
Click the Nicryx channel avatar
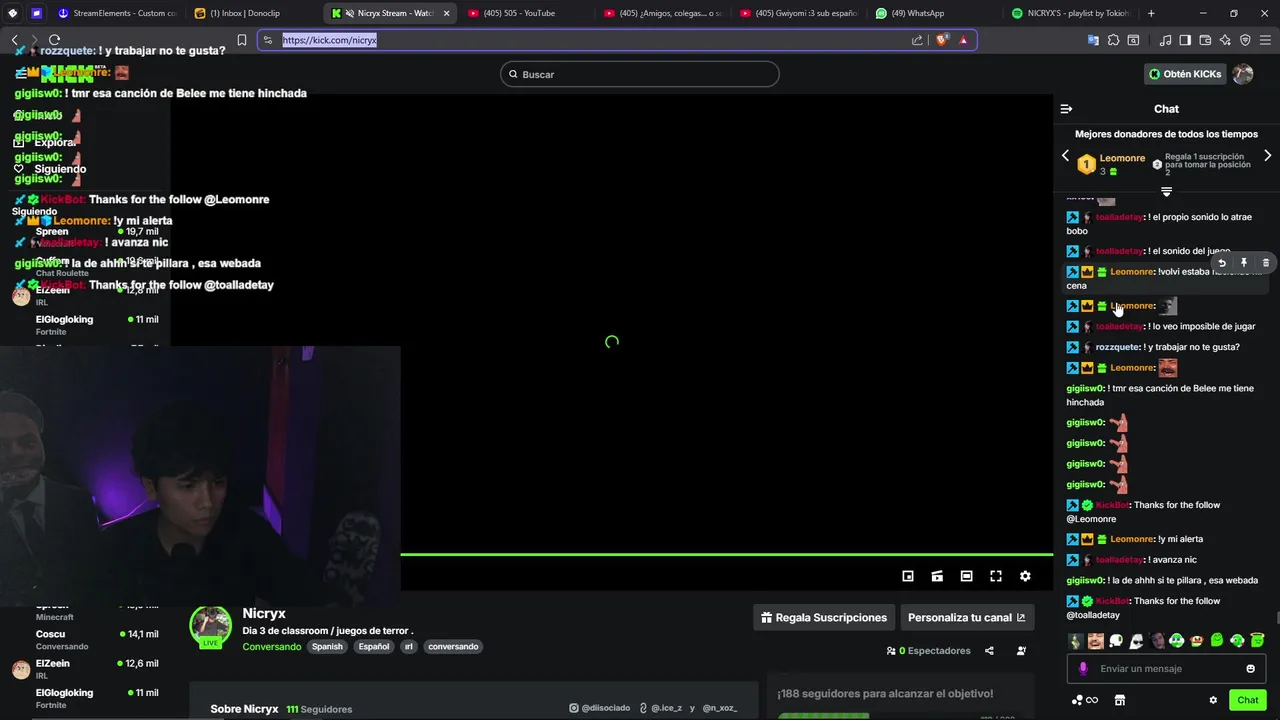pyautogui.click(x=210, y=627)
